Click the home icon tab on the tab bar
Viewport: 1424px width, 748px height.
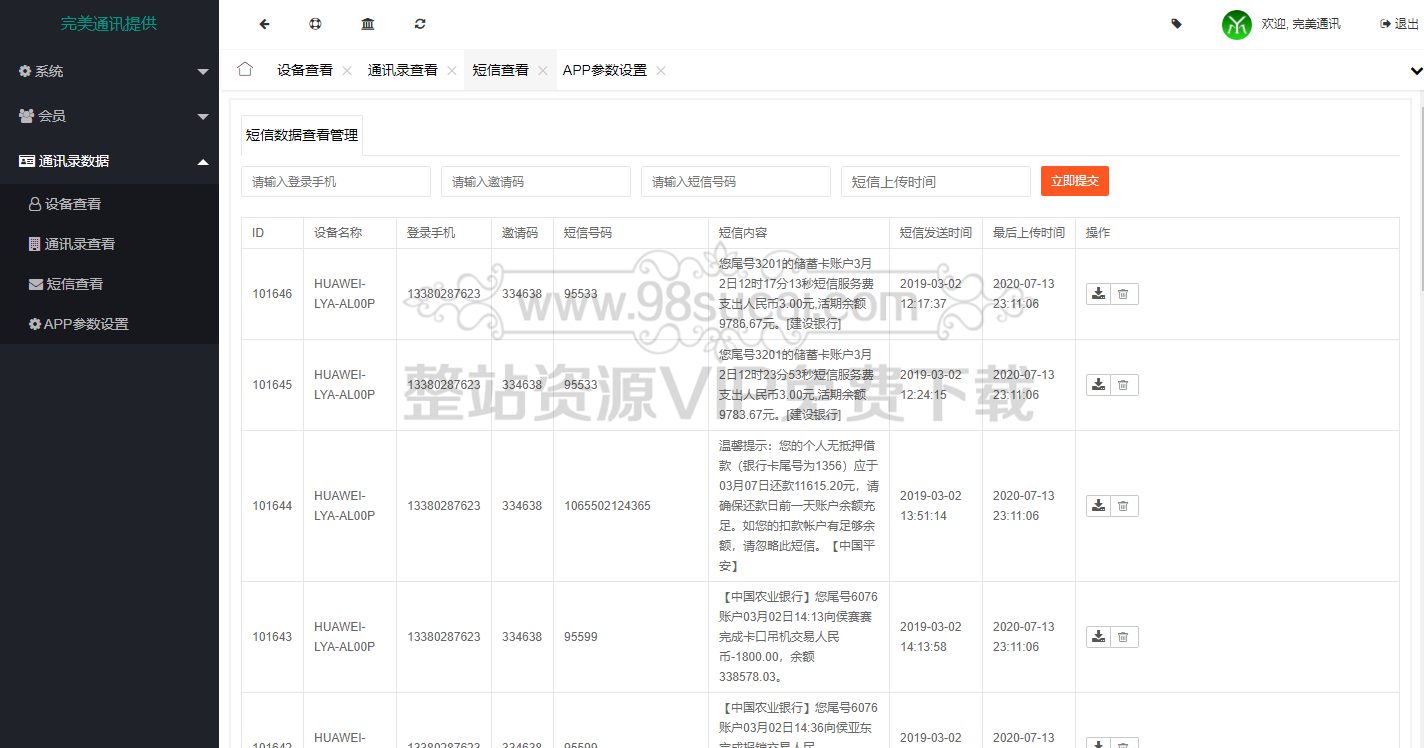coord(244,69)
